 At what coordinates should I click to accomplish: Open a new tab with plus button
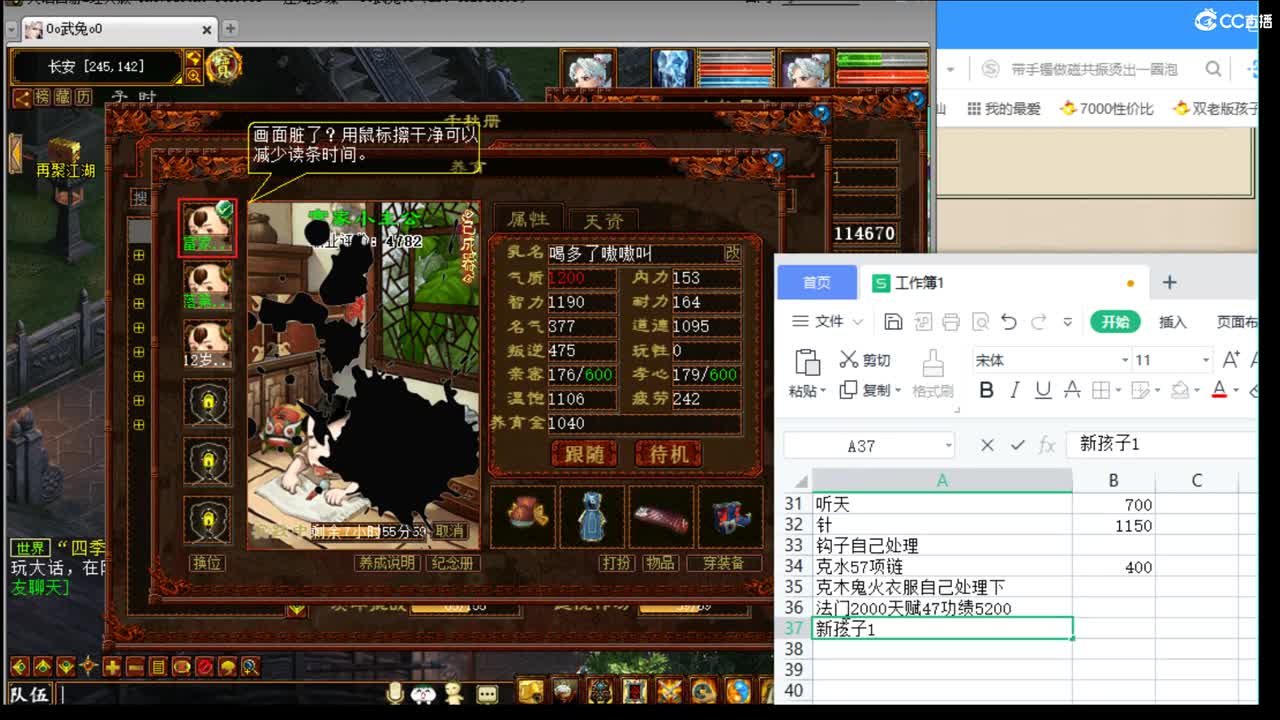coord(1169,283)
